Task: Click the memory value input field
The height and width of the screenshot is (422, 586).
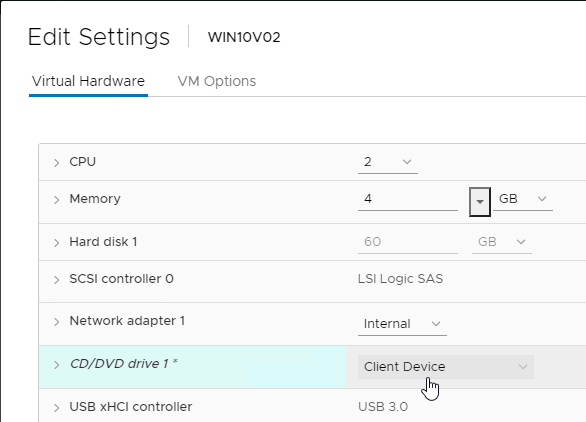Action: coord(408,199)
